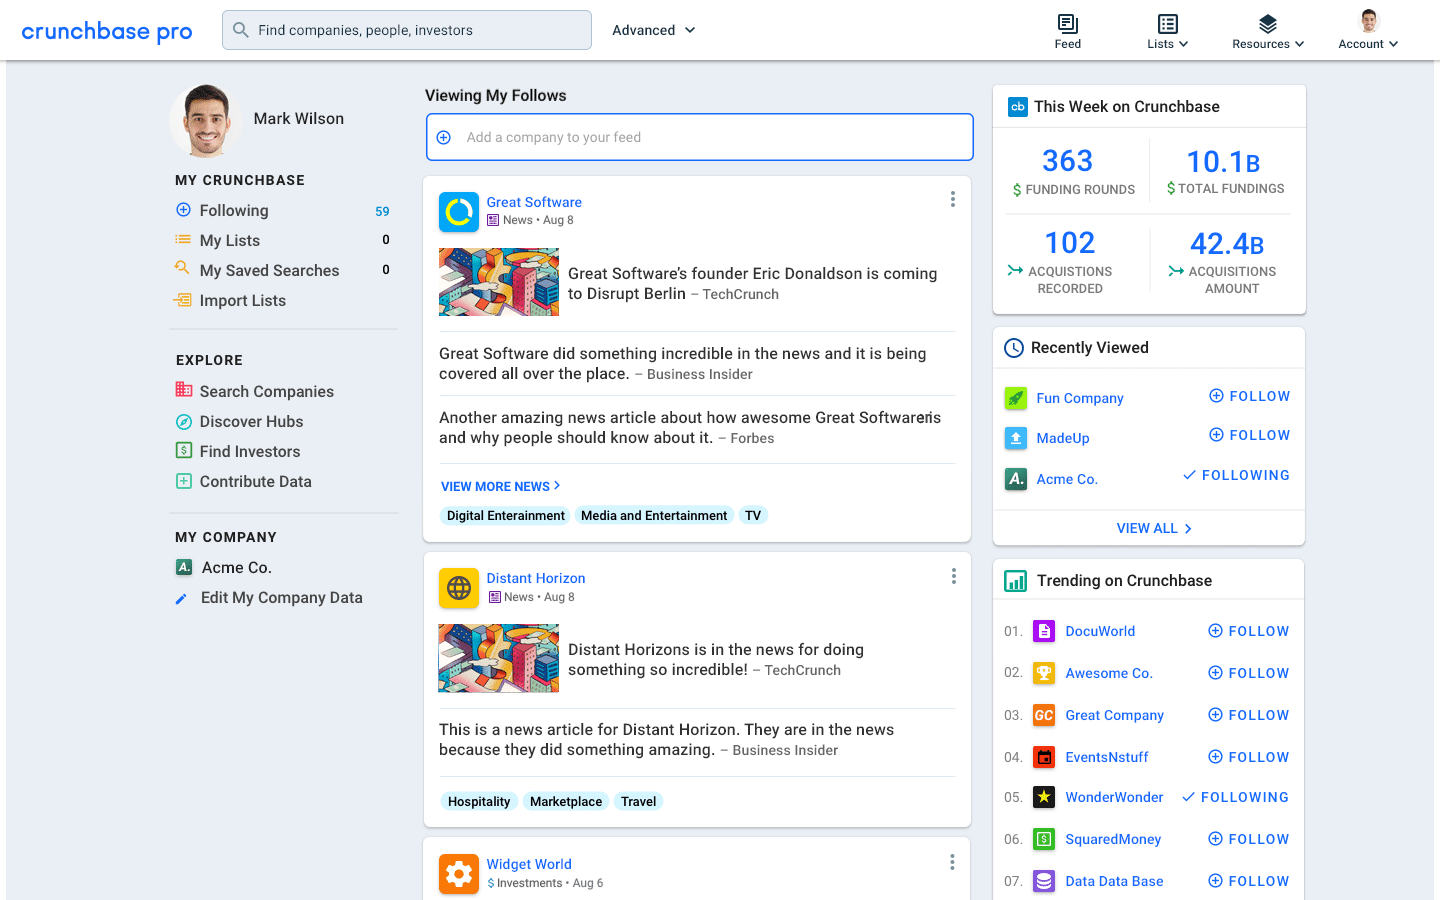1440x900 pixels.
Task: Go to Lists in the top navigation
Action: (x=1167, y=30)
